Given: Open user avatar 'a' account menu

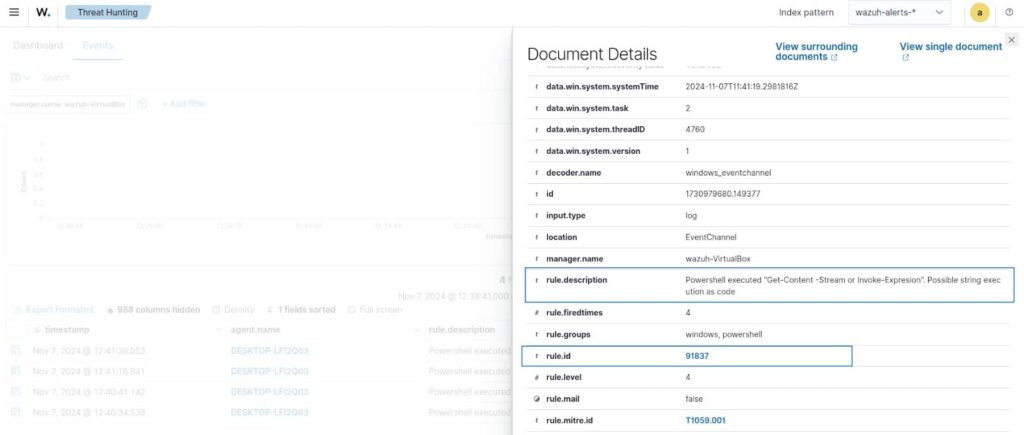Looking at the screenshot, I should (x=980, y=13).
